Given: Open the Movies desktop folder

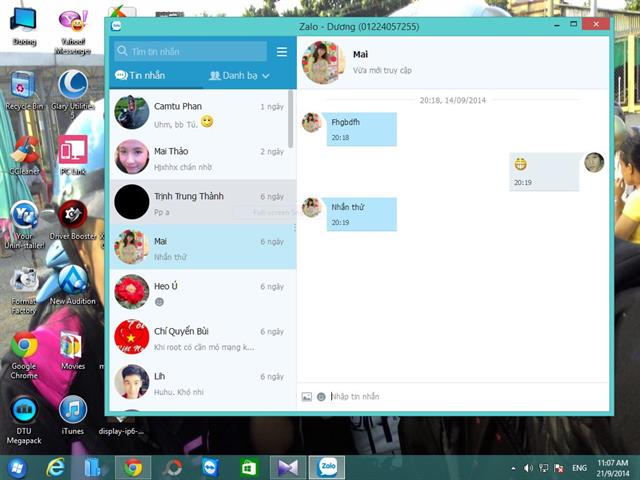Looking at the screenshot, I should point(73,350).
